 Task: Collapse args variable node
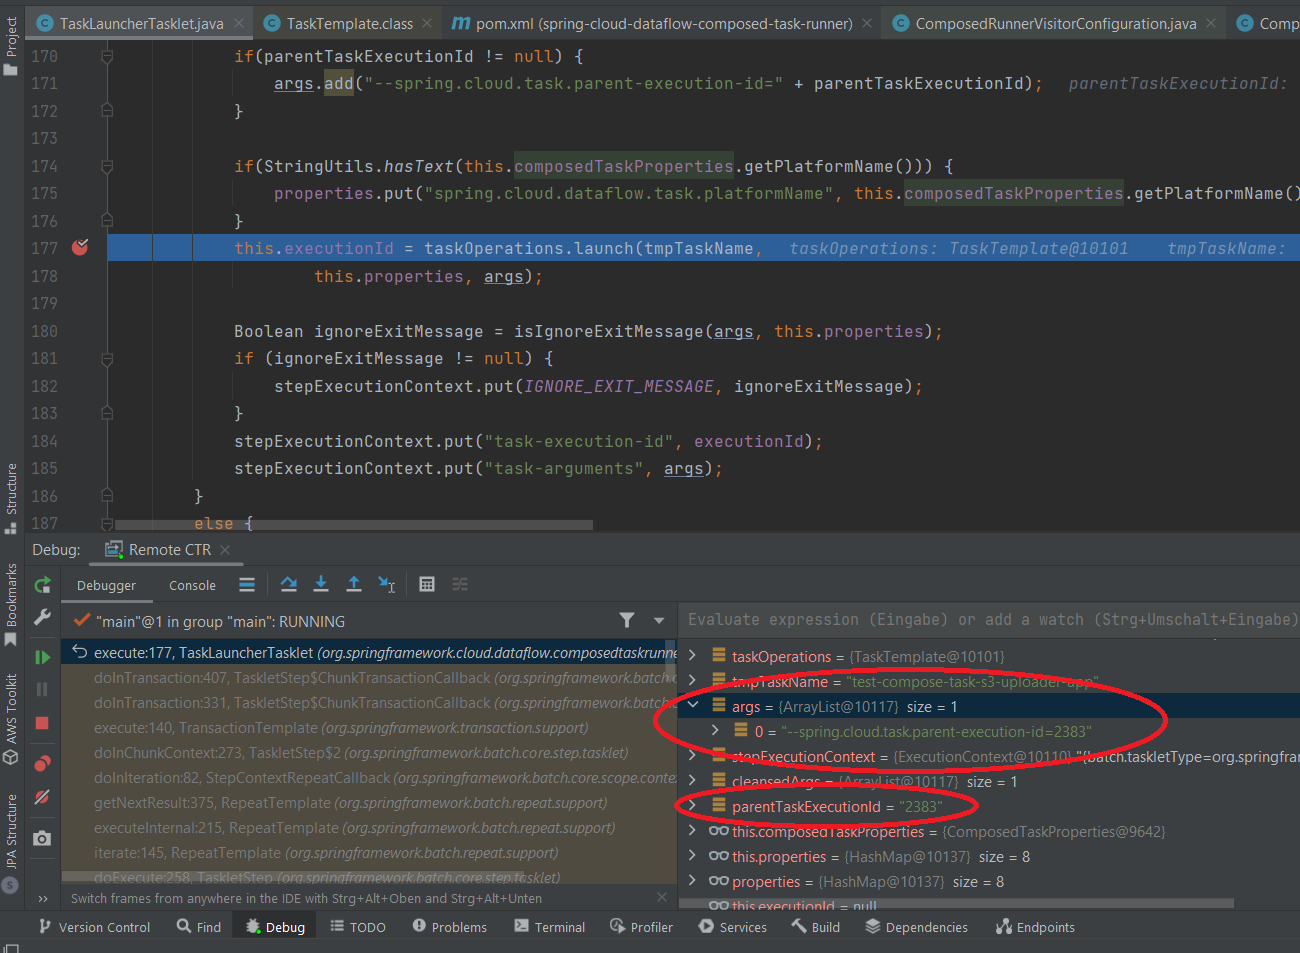tap(692, 706)
